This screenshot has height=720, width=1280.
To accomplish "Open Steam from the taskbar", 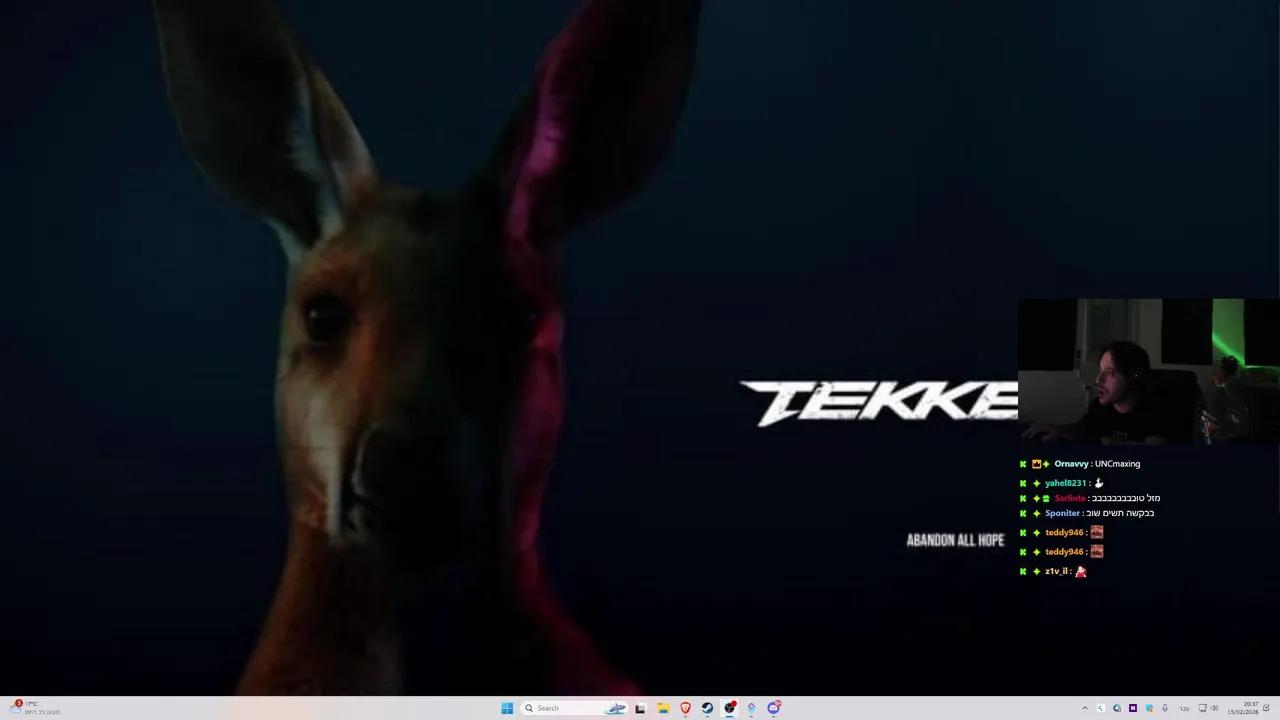I will 707,708.
